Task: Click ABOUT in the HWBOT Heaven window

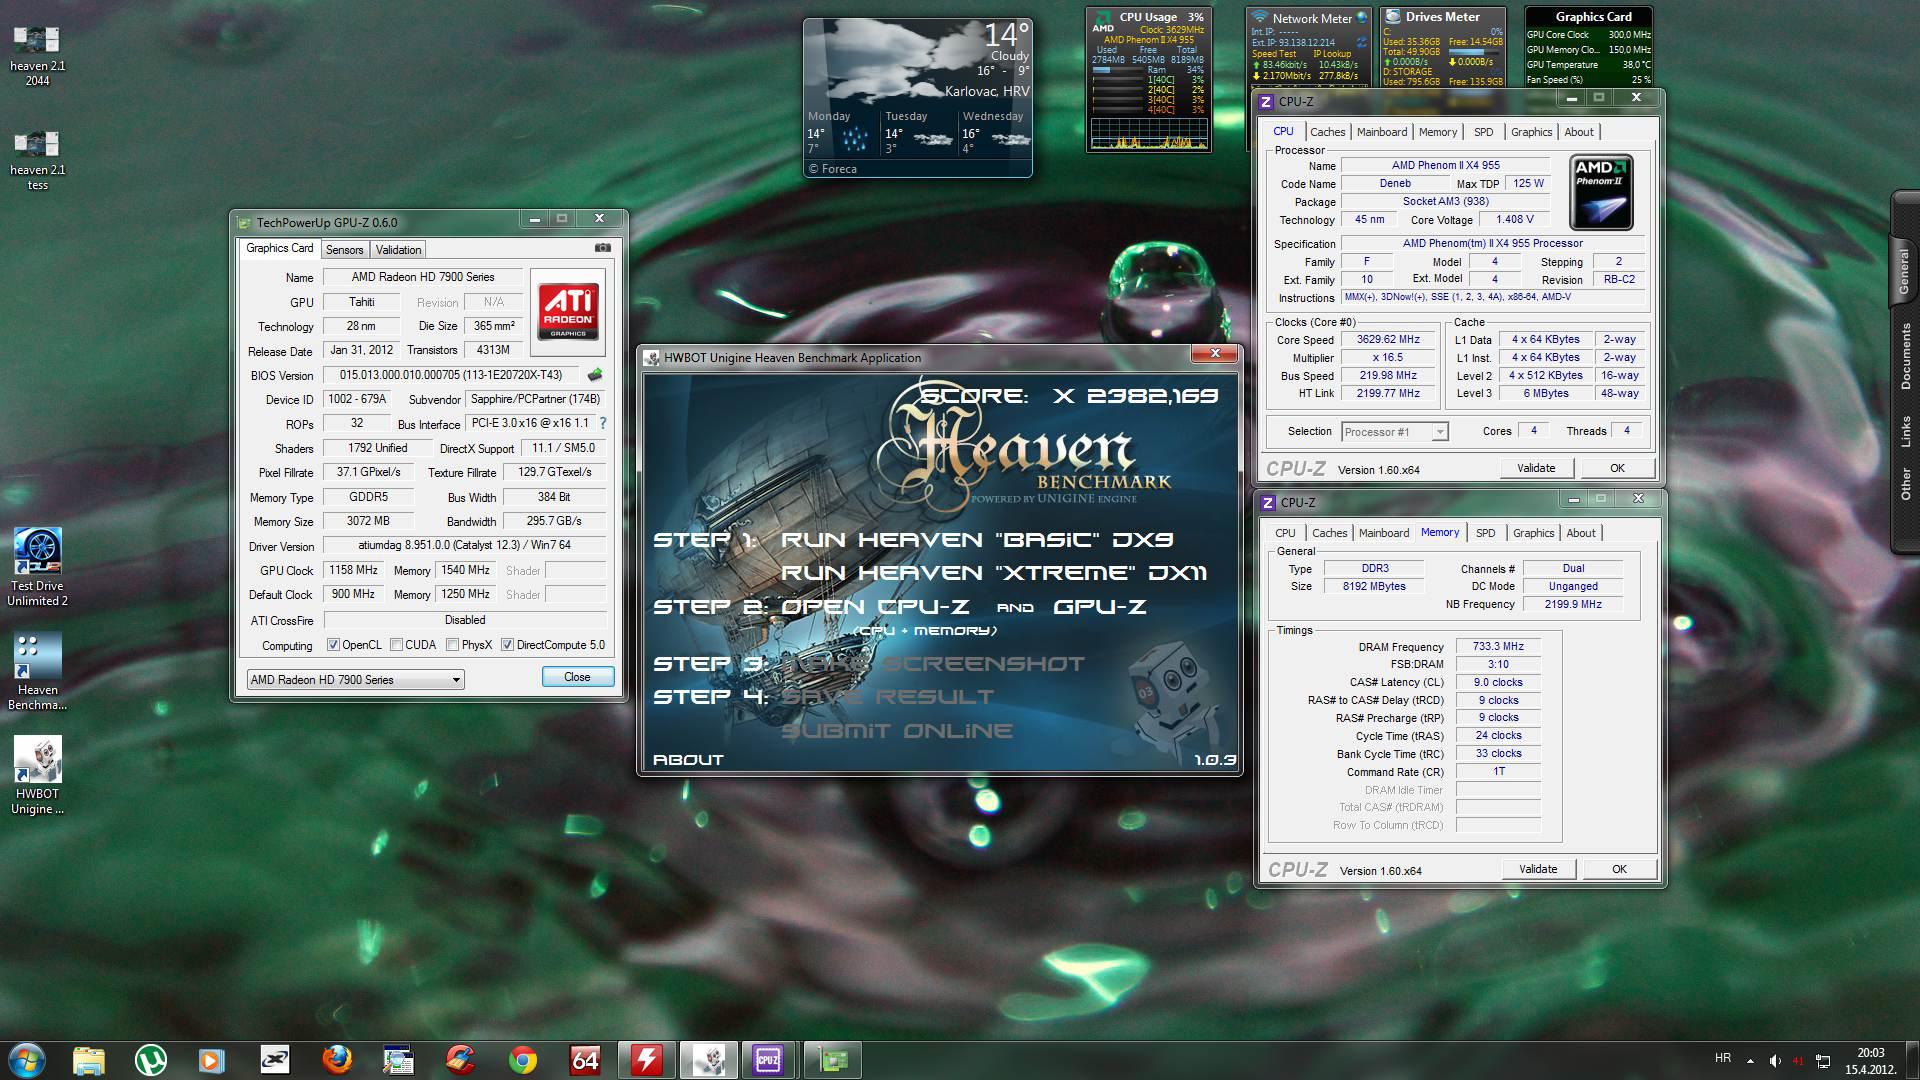Action: coord(688,760)
